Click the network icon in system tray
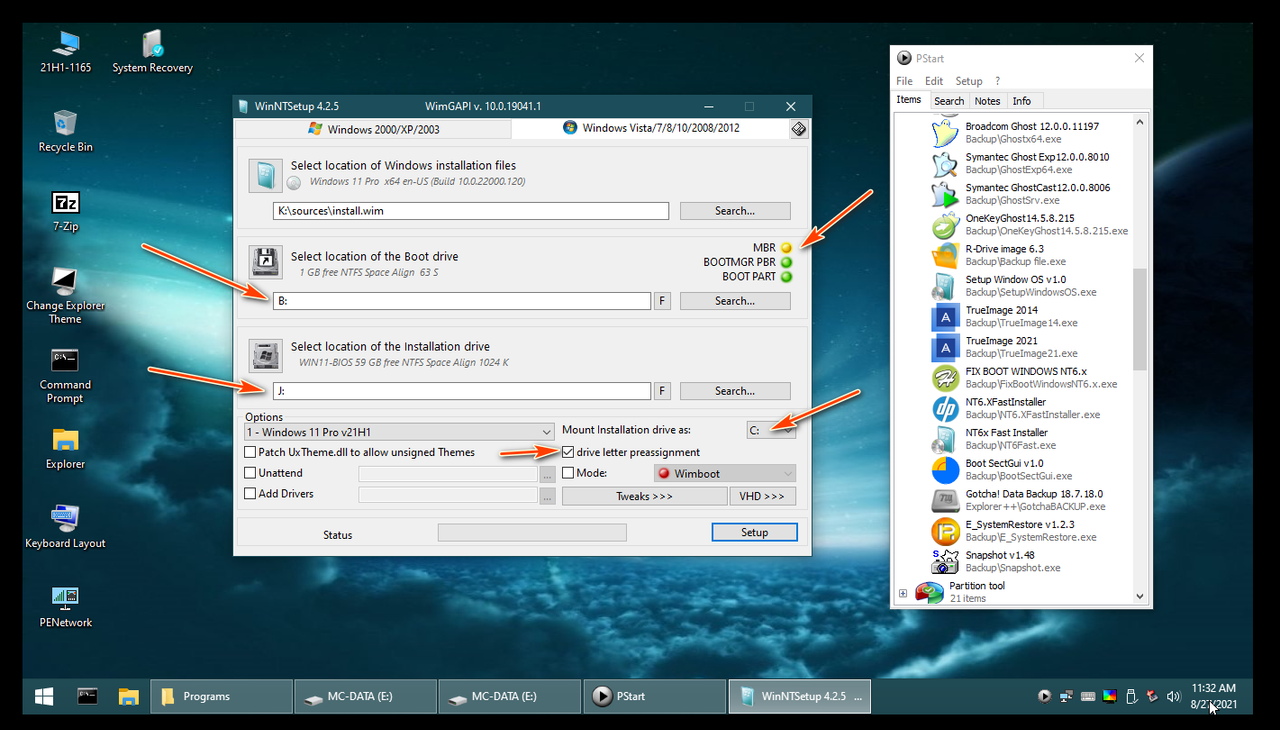This screenshot has height=730, width=1280. coord(1066,696)
